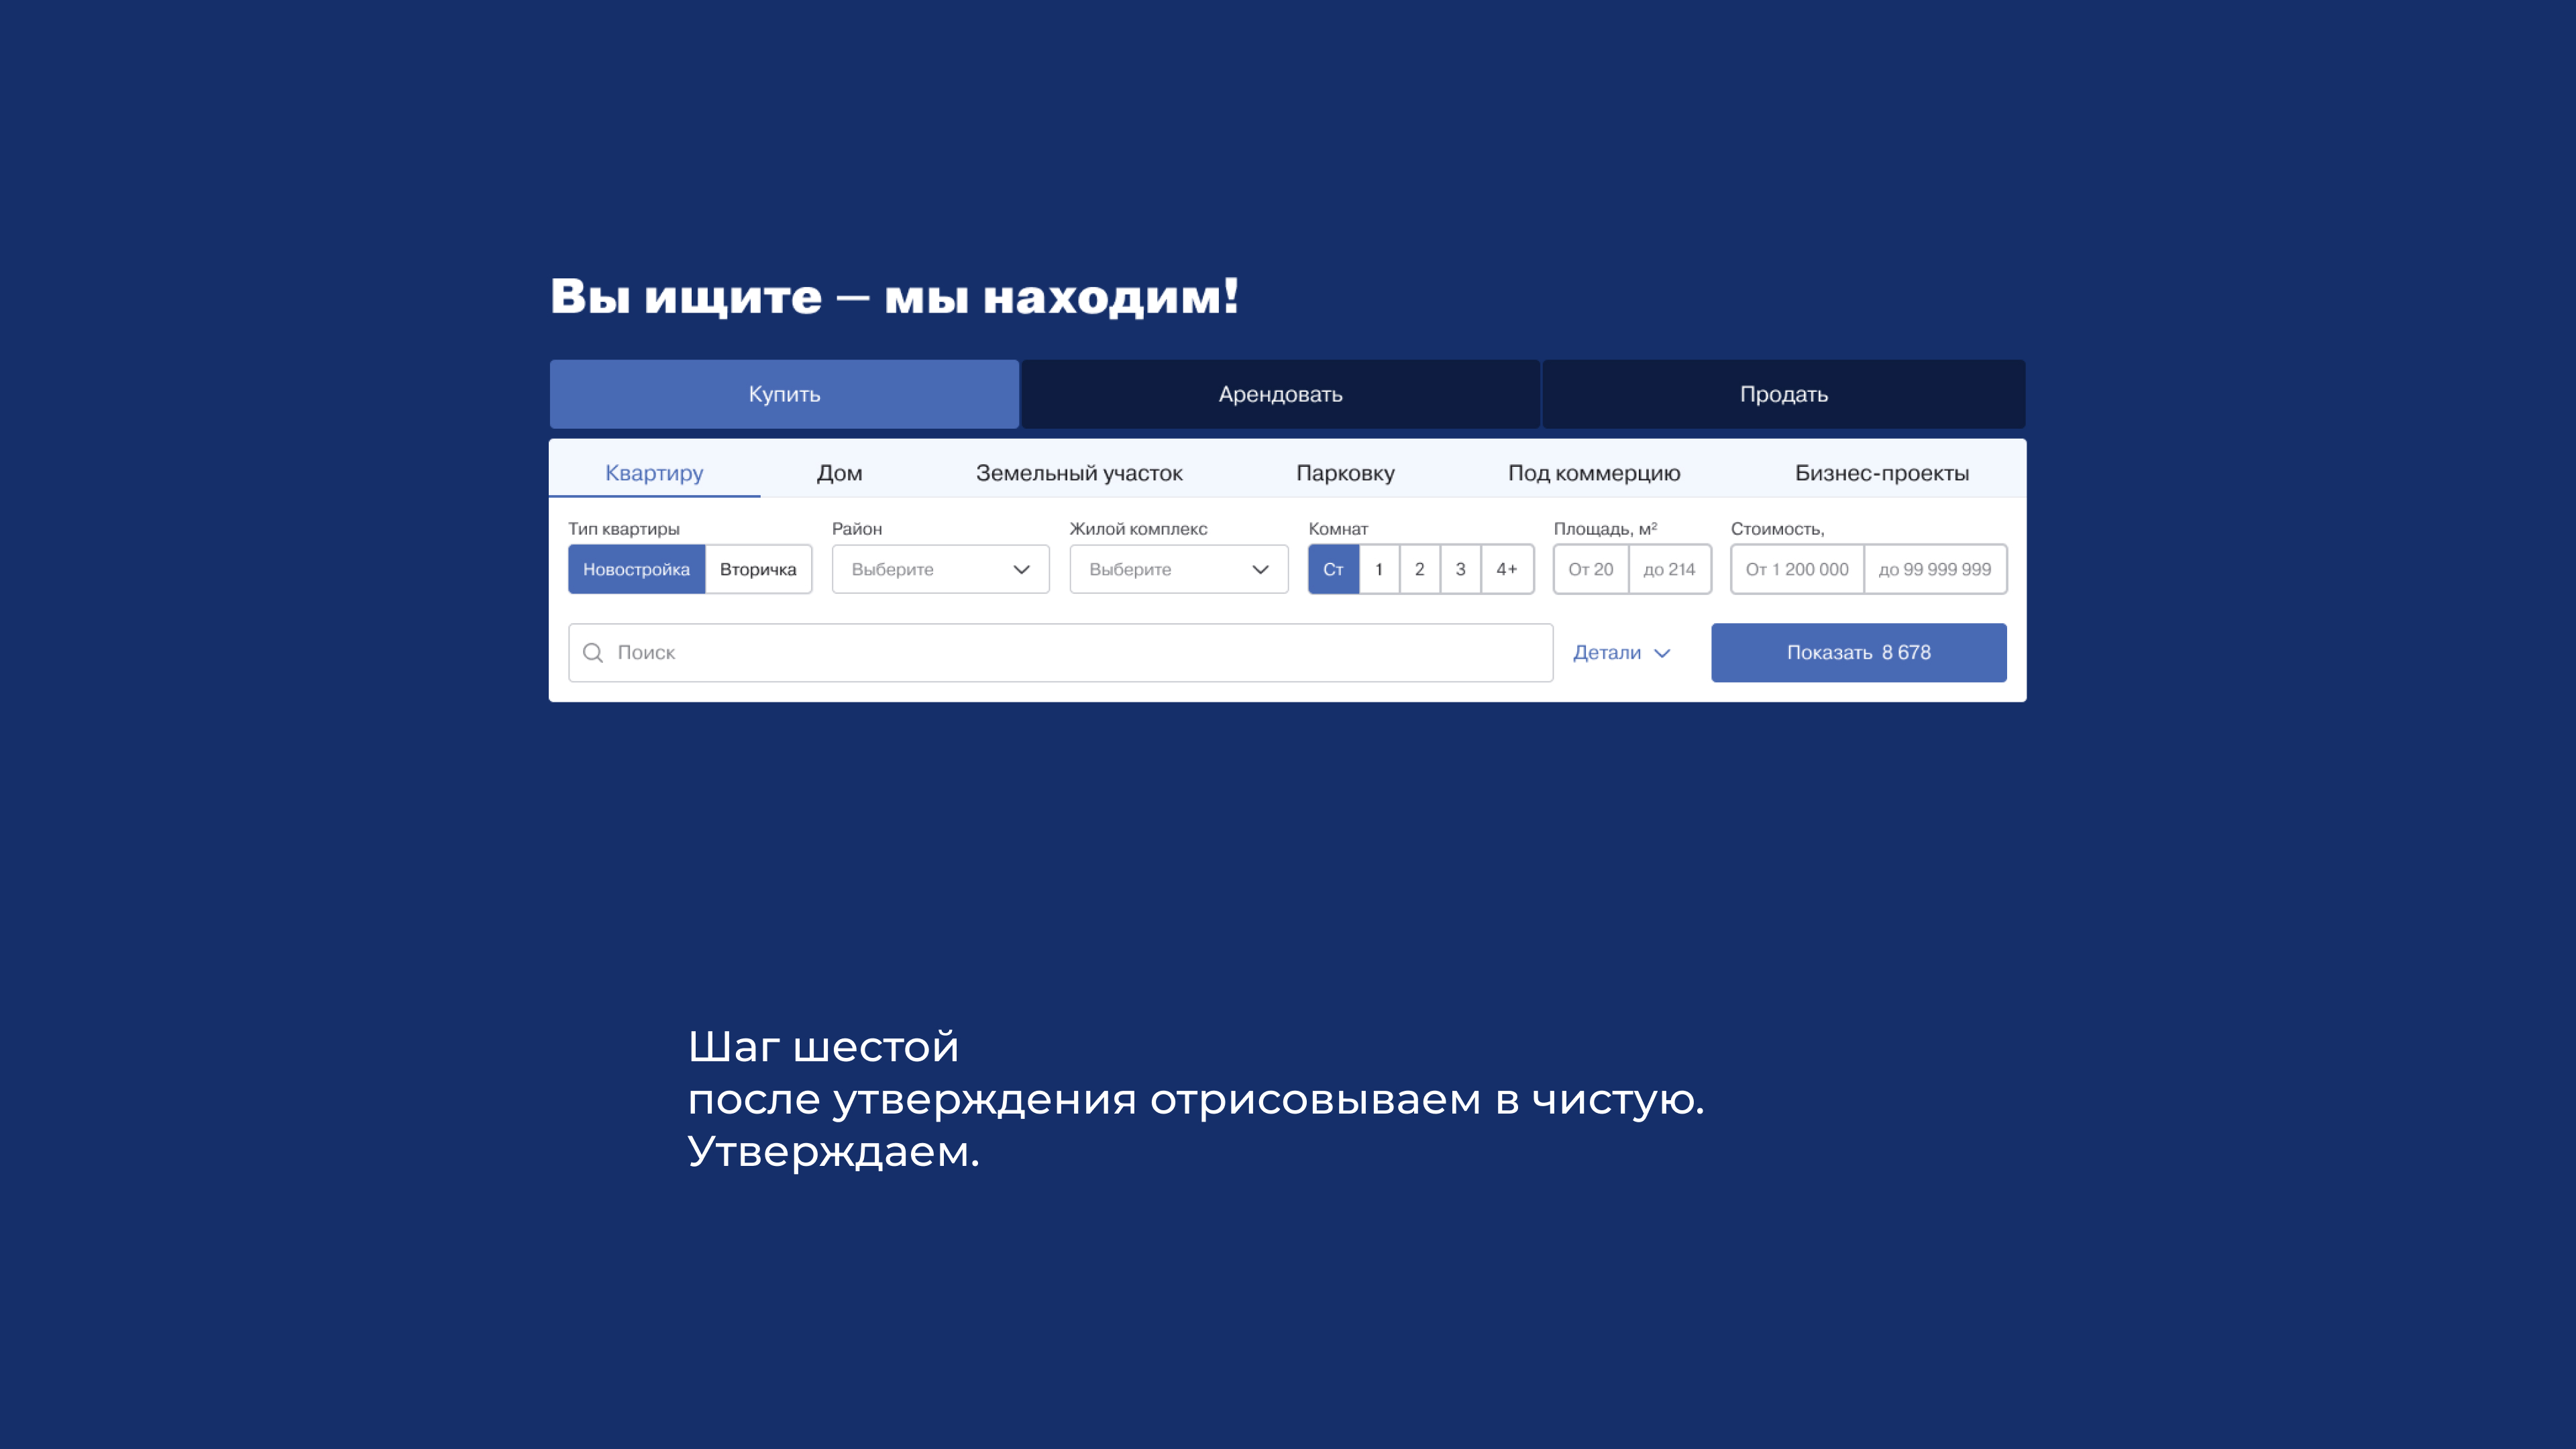Click the area до 214 field

[x=1670, y=569]
